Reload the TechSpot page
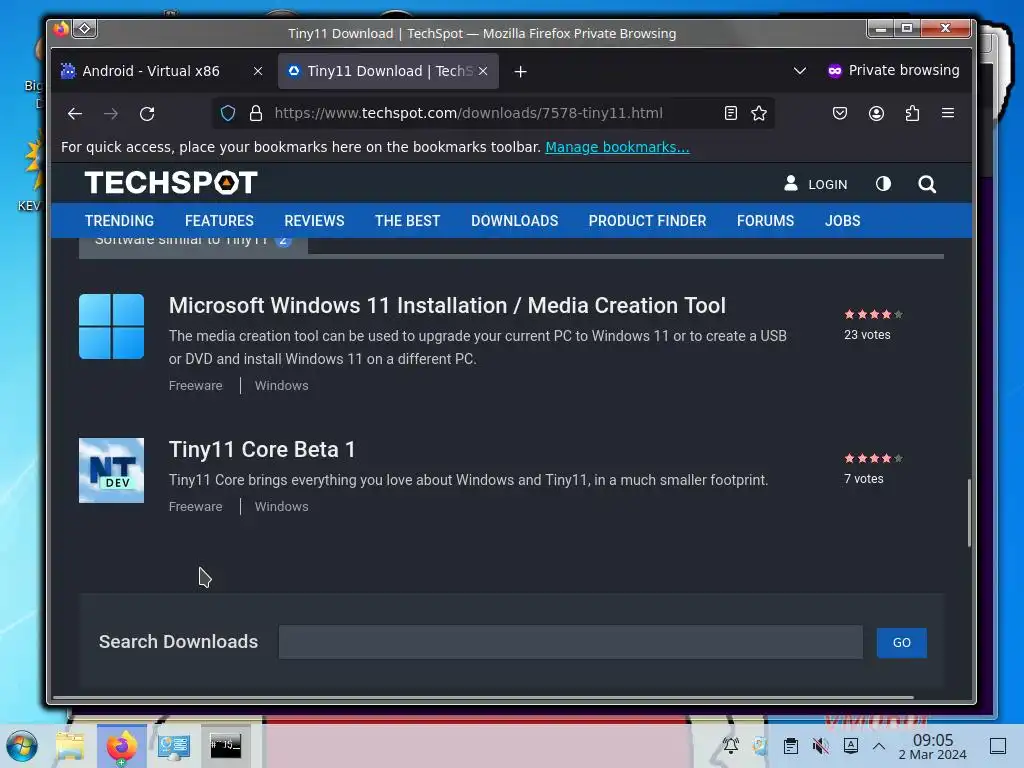Viewport: 1024px width, 768px height. point(147,114)
